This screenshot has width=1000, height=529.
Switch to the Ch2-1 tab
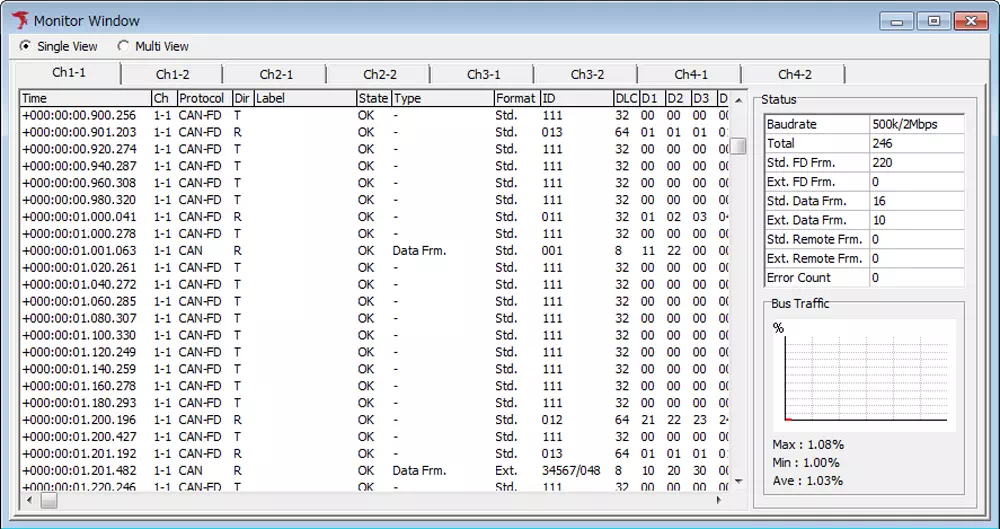point(276,74)
